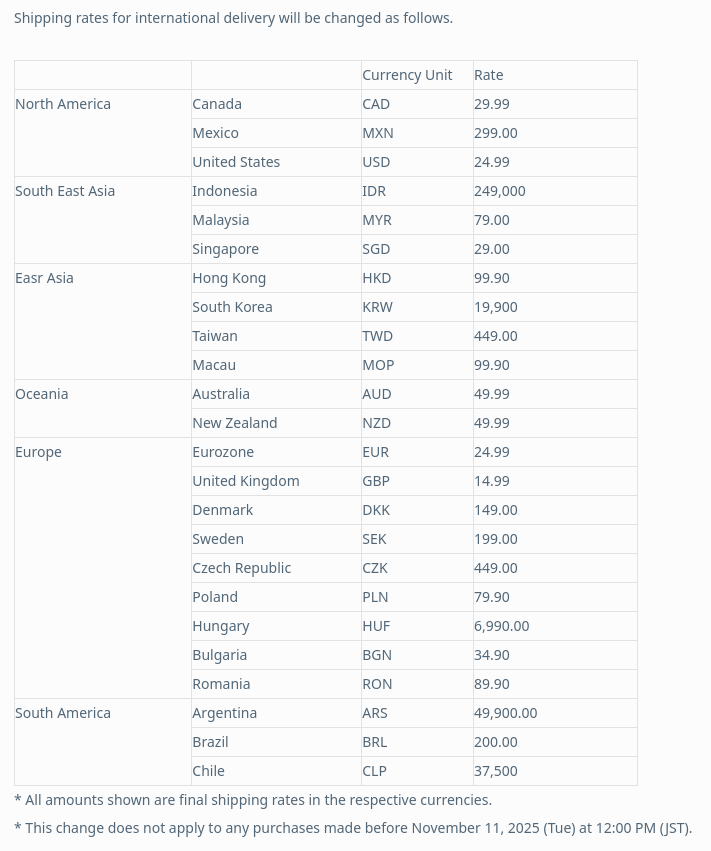The height and width of the screenshot is (851, 711).
Task: Click the USD currency code
Action: [x=376, y=162]
